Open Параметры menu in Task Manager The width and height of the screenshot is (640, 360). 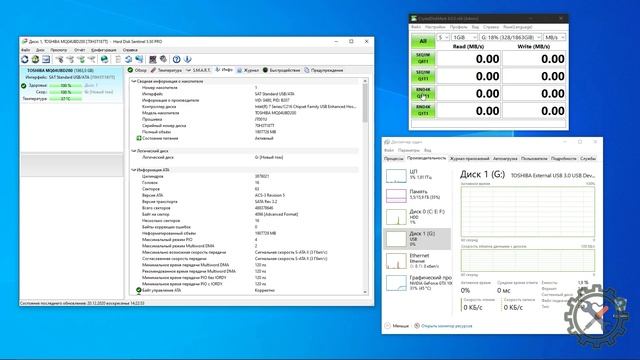[x=409, y=150]
